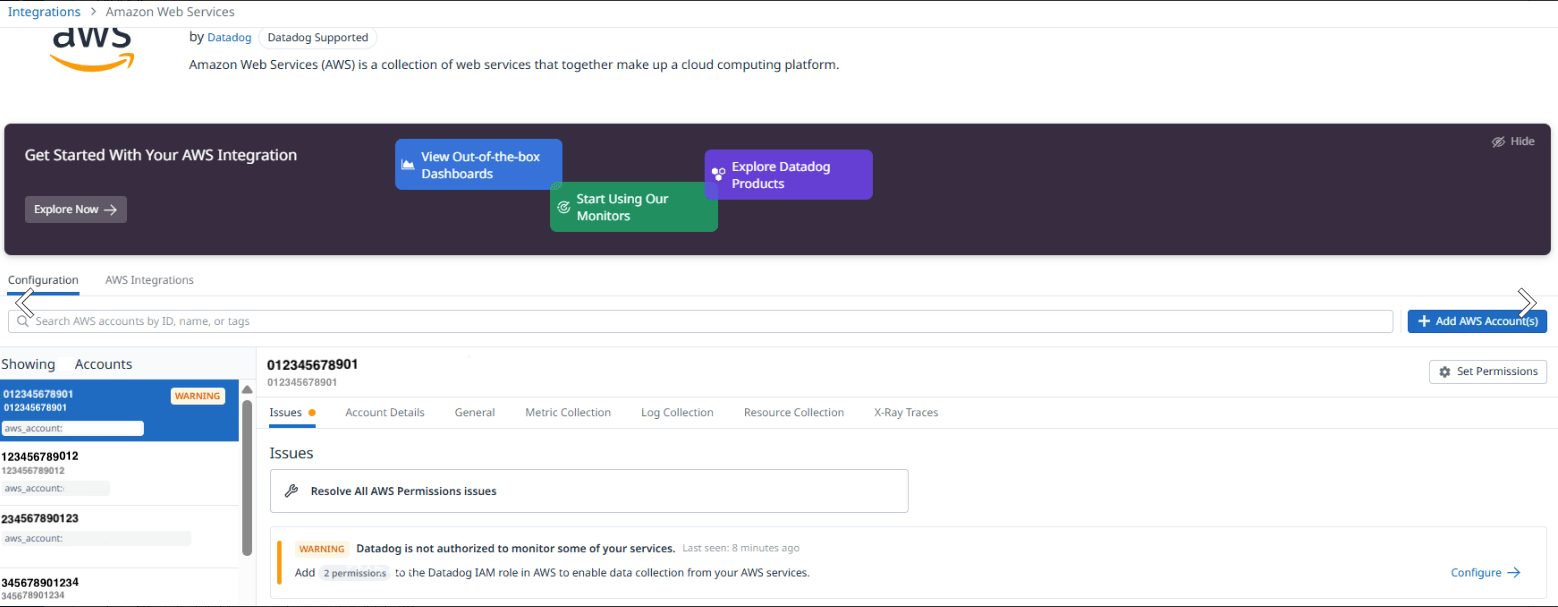This screenshot has width=1558, height=607.
Task: Select account 012345678901 in the list
Action: pyautogui.click(x=120, y=411)
